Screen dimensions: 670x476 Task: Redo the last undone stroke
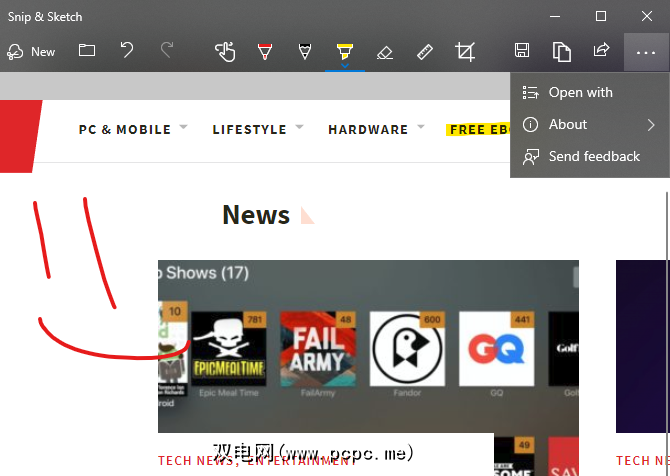click(x=167, y=50)
